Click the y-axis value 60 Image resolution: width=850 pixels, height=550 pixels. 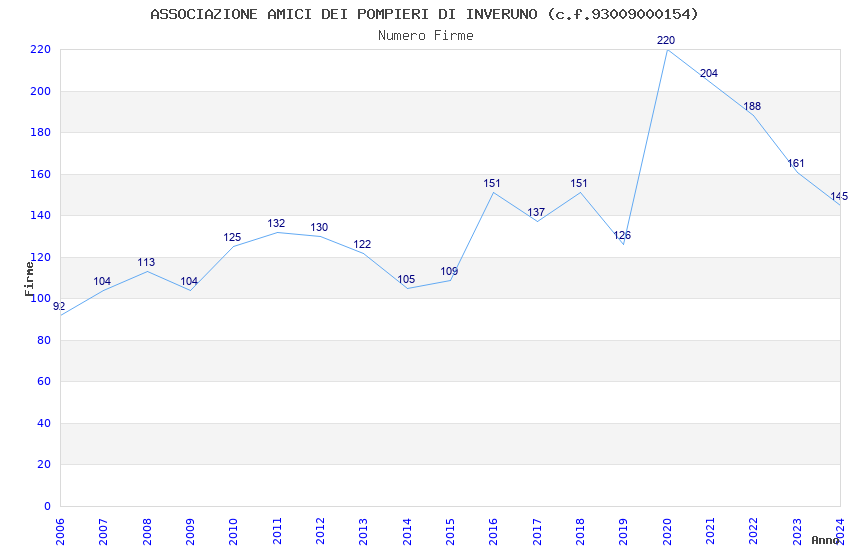coord(44,381)
